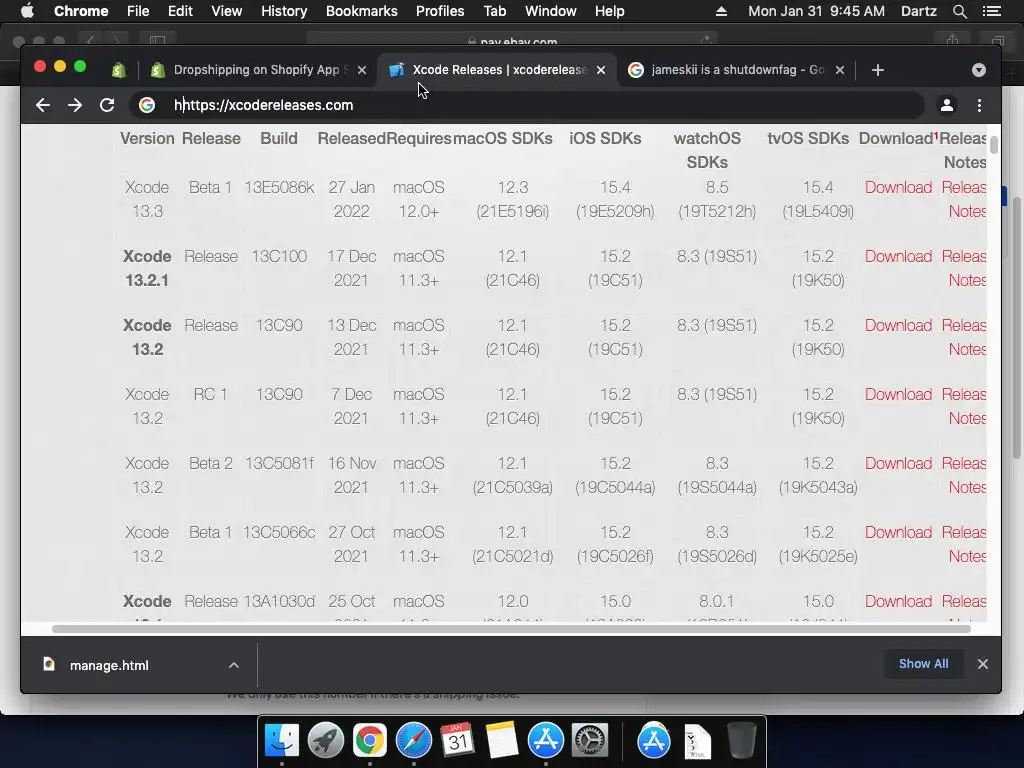Open the File menu
Screen dimensions: 1024x768
point(138,11)
